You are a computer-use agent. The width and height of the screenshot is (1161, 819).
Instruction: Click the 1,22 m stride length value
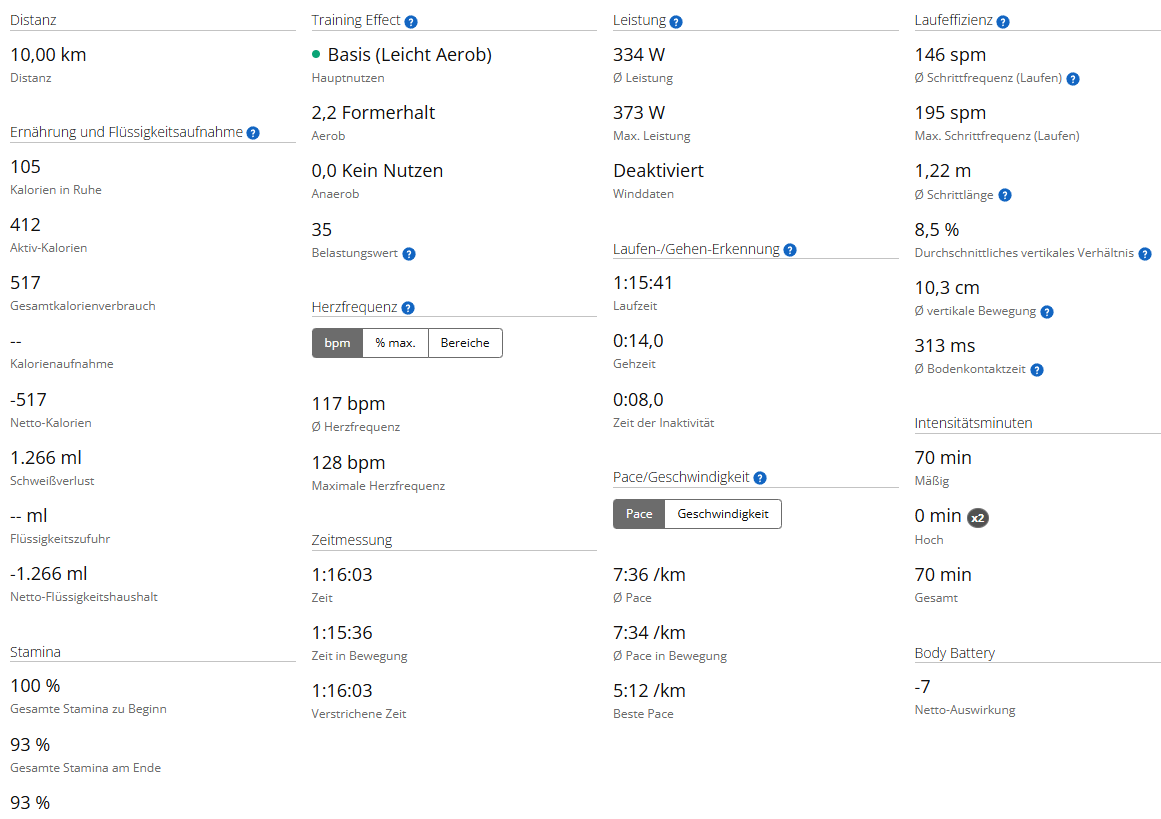943,171
